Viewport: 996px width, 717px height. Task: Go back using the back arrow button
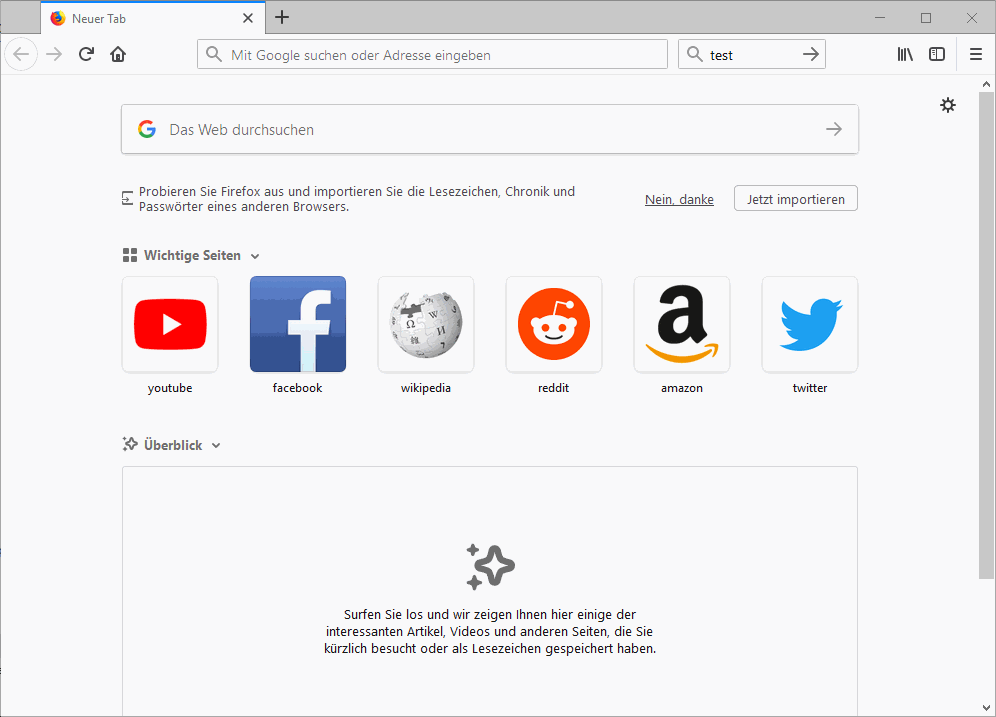(x=21, y=55)
